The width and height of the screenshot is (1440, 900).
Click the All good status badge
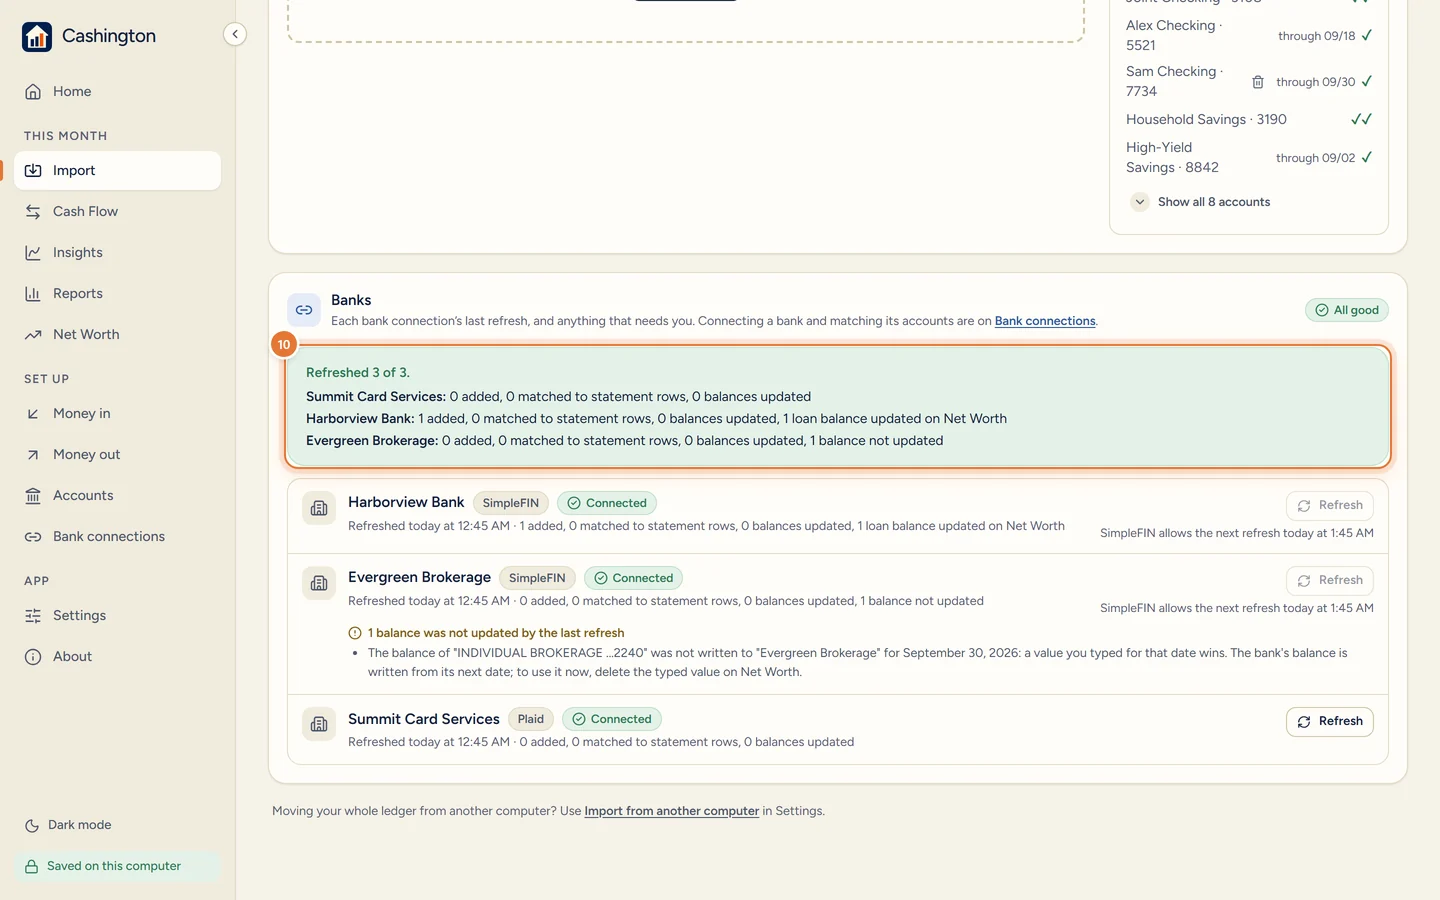[x=1346, y=310]
